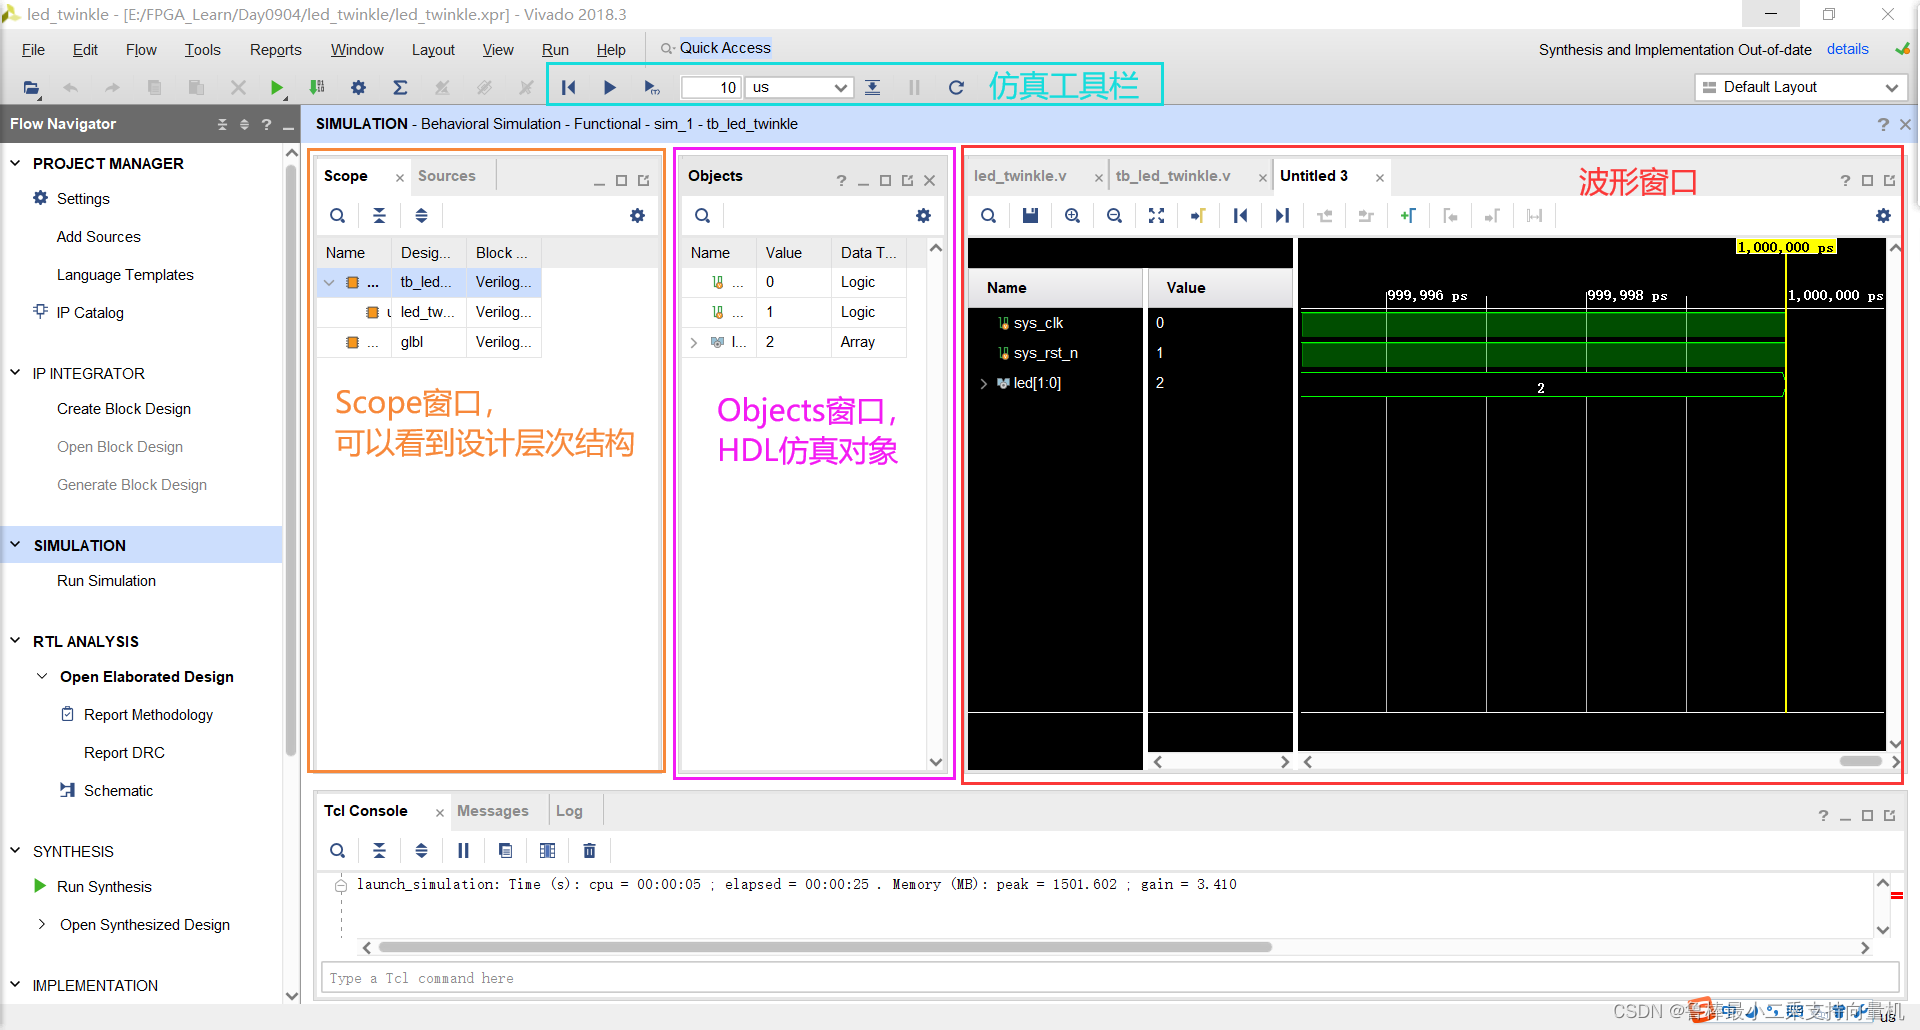Expand the led[1:0] signal in waveform
1920x1030 pixels.
pyautogui.click(x=984, y=384)
